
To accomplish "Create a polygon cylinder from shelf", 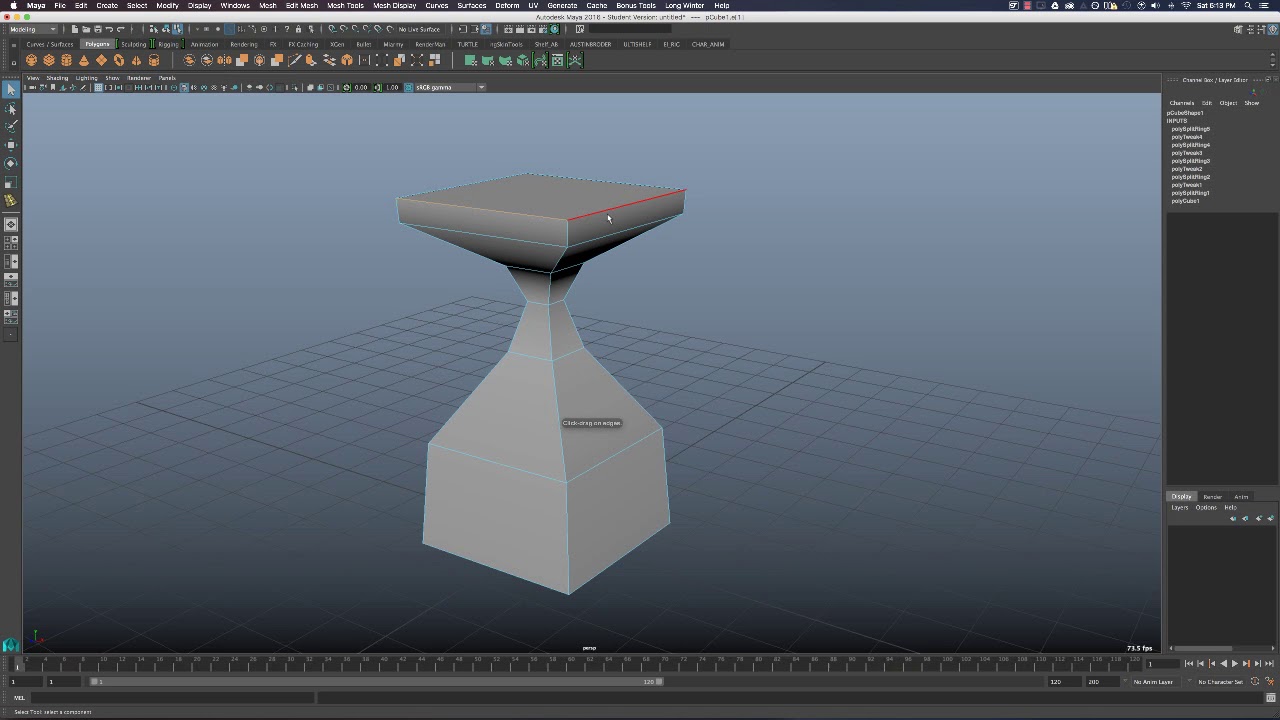I will (66, 61).
